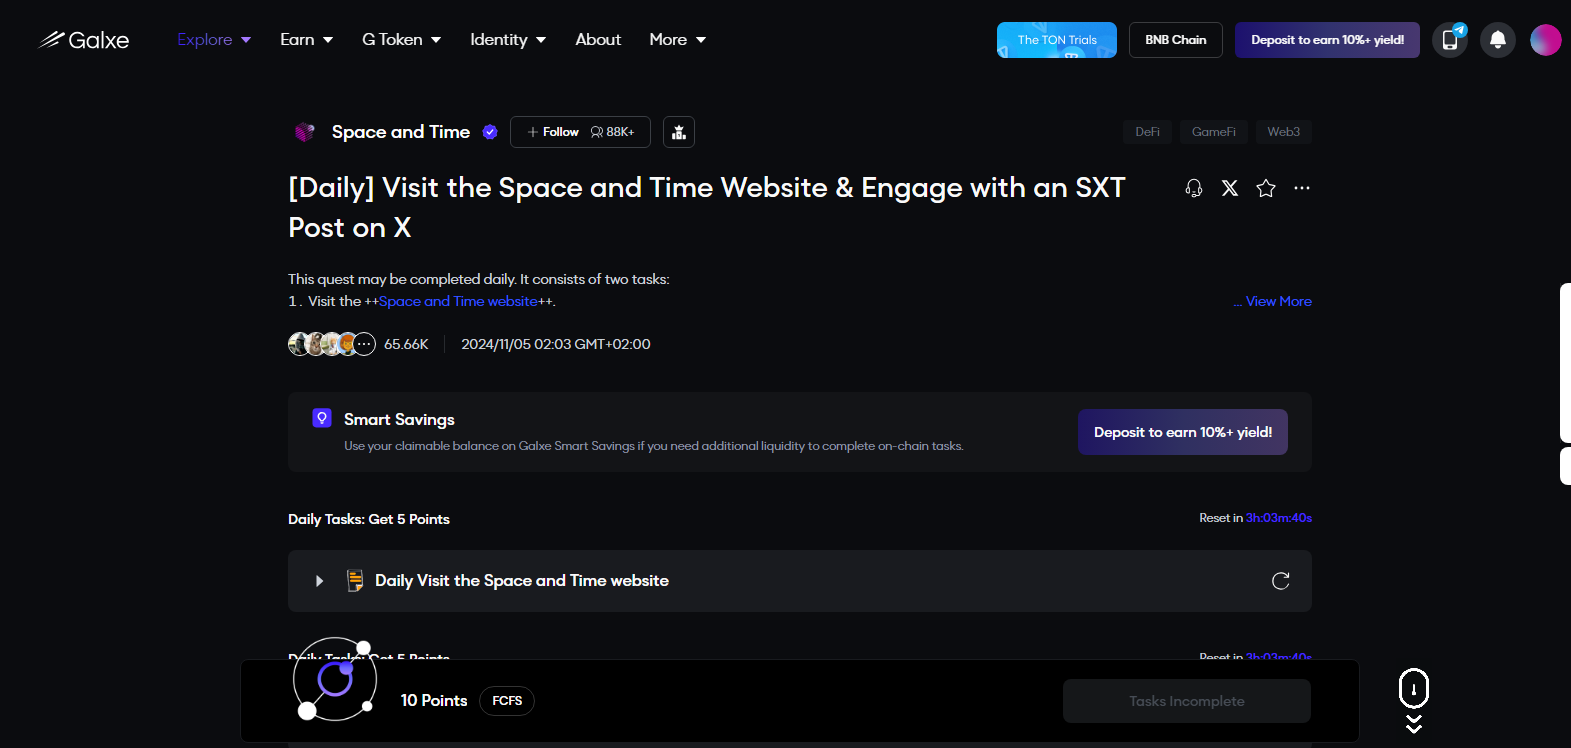Click the orange task icon in Daily Visit row

point(355,581)
